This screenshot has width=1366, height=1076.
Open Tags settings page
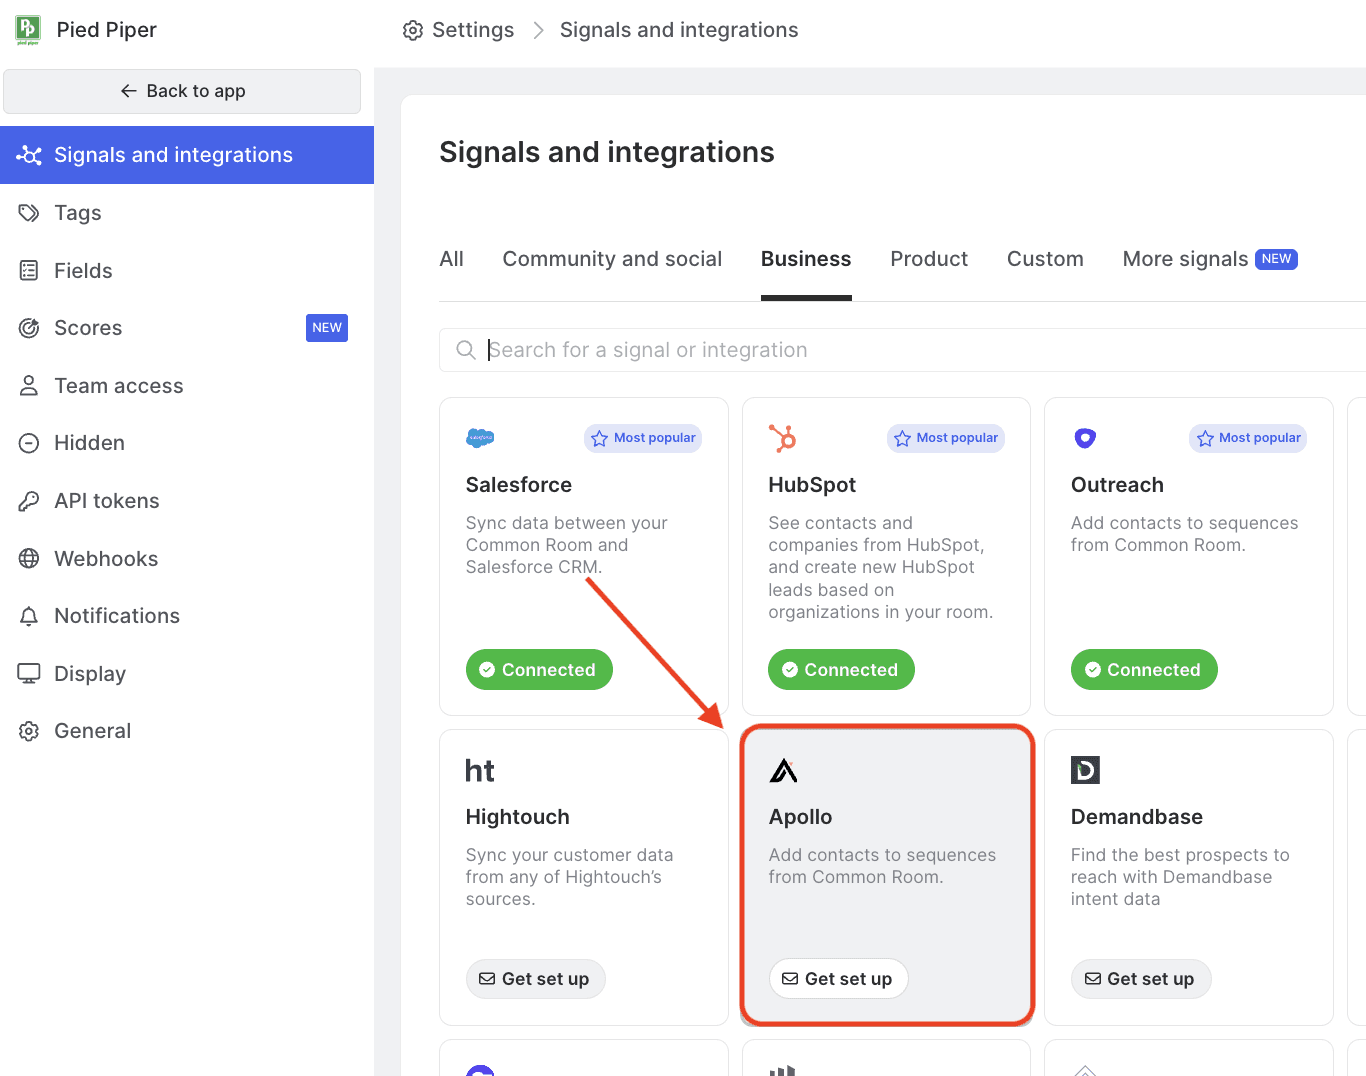[x=187, y=213]
